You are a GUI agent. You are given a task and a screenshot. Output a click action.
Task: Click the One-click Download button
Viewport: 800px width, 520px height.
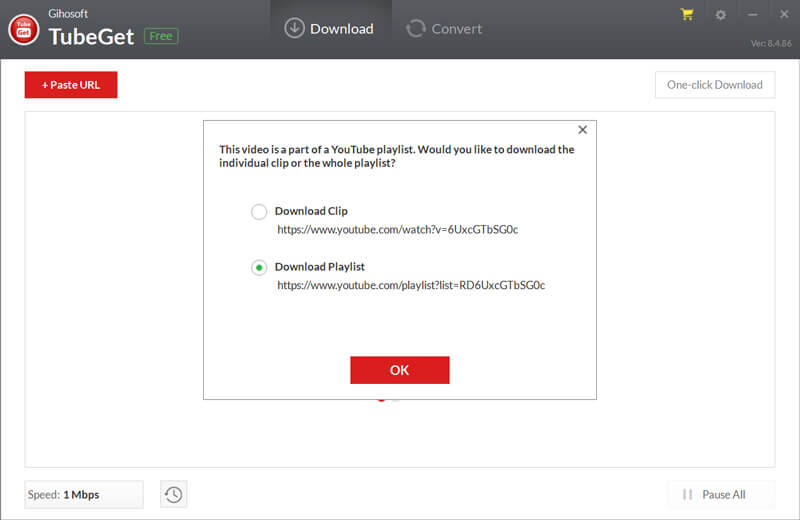[x=715, y=85]
